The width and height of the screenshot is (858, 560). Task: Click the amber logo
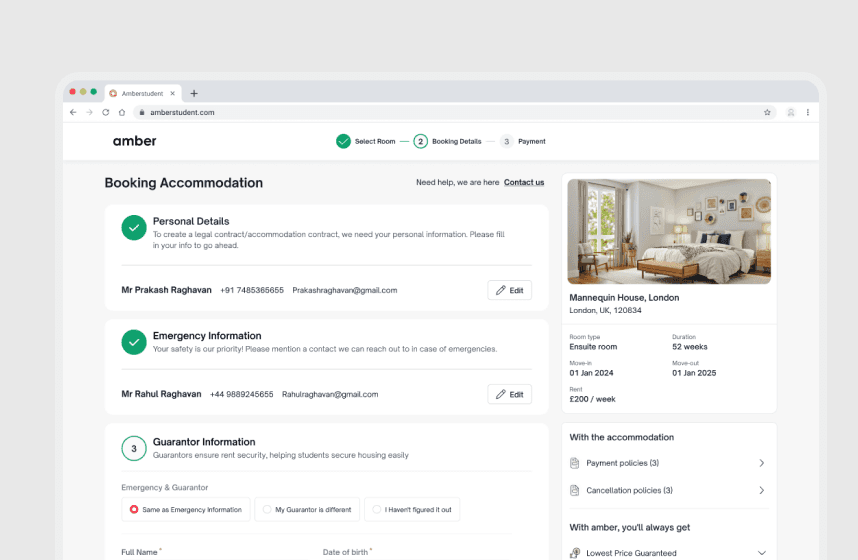tap(135, 141)
